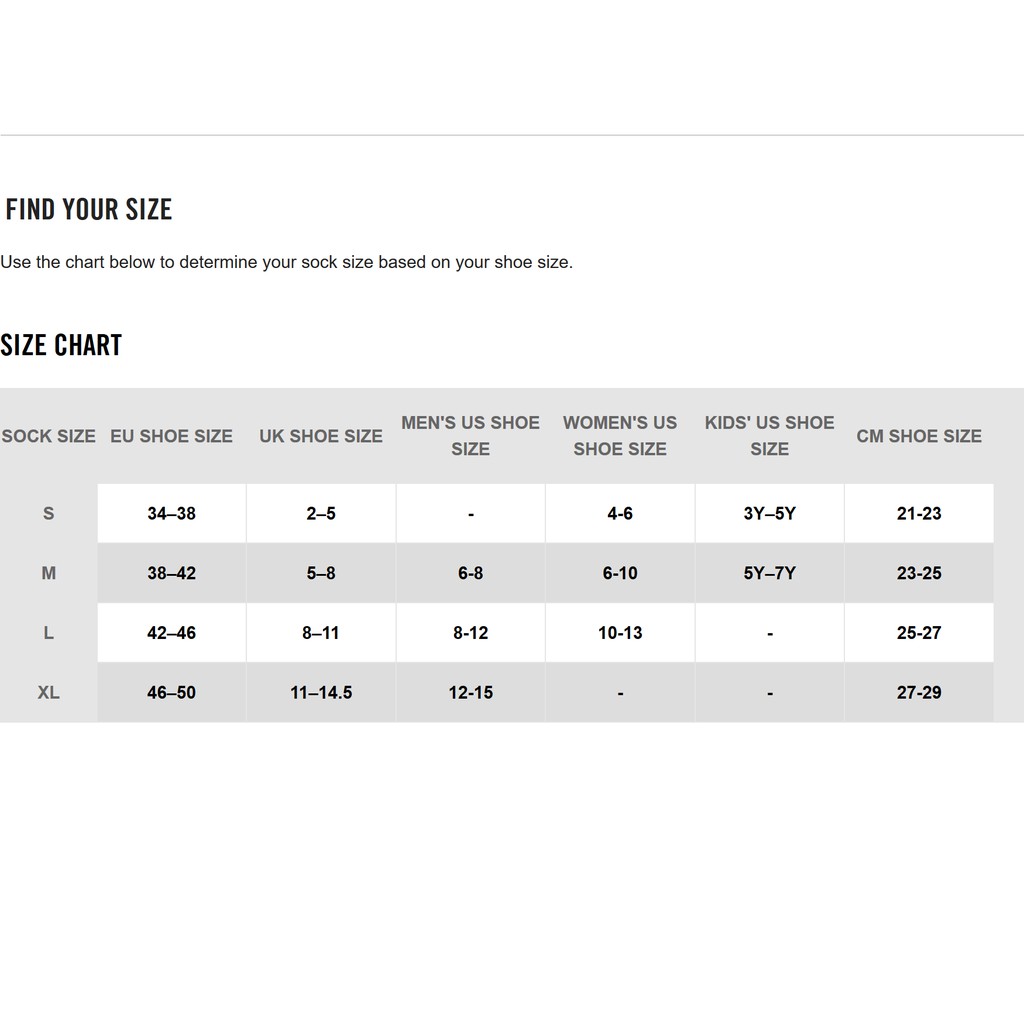The width and height of the screenshot is (1024, 1024).
Task: Select the WOMEN'S US SHOE SIZE header
Action: (x=620, y=436)
